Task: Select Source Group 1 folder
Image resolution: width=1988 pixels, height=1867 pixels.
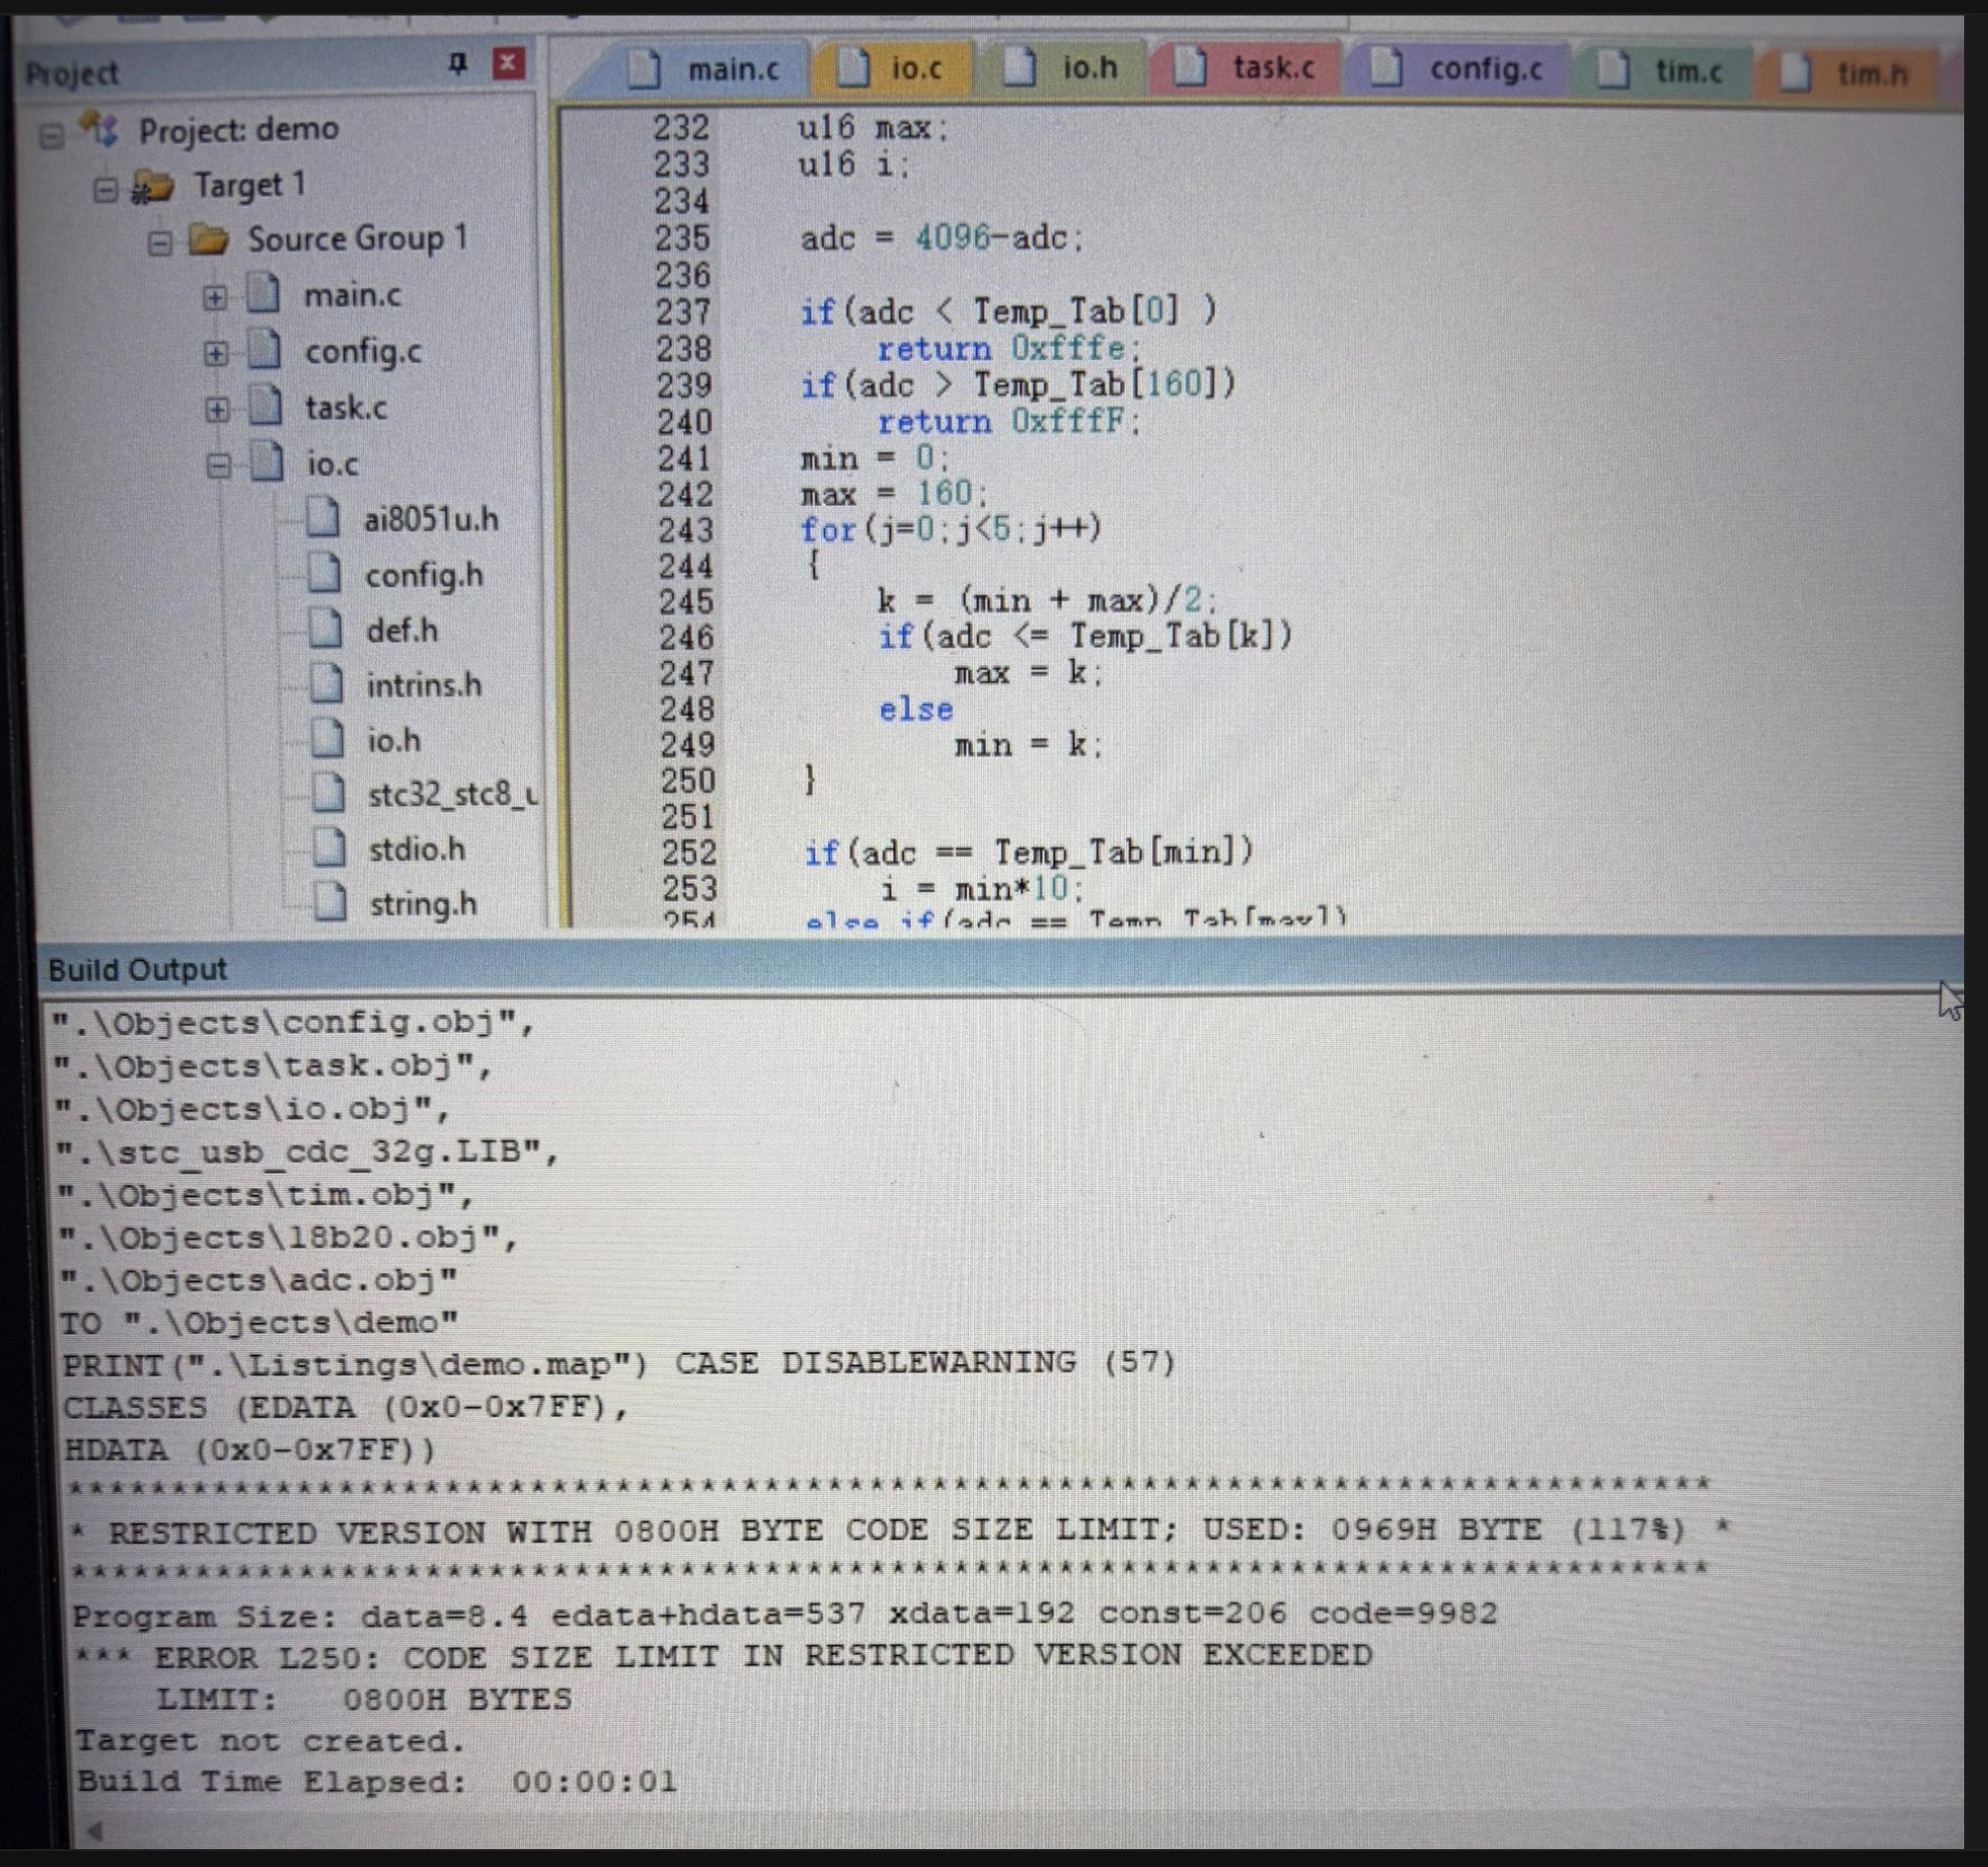Action: point(357,239)
